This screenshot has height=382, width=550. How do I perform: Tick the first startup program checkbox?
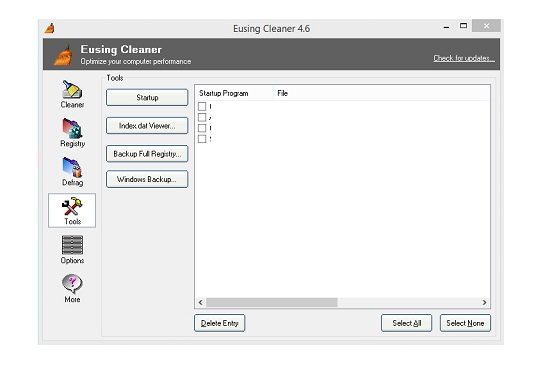click(x=202, y=106)
